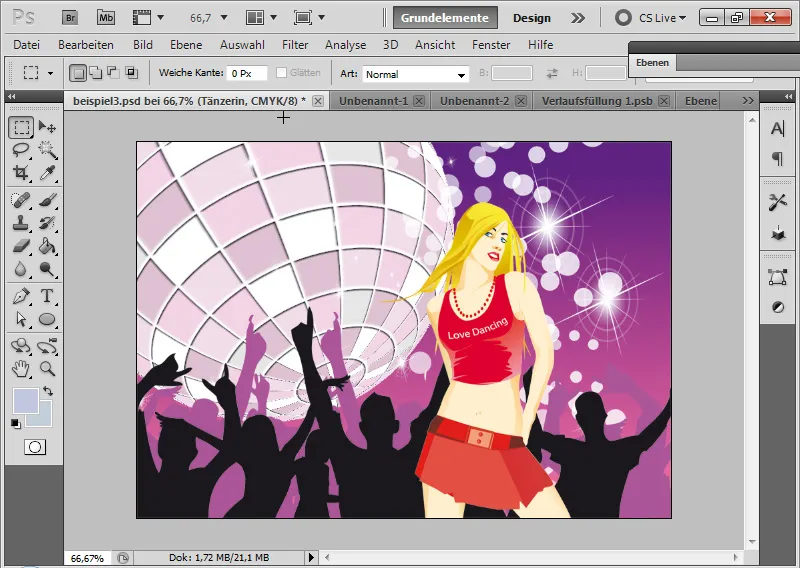This screenshot has height=568, width=800.
Task: Switch to the Unbenannt-2 document tab
Action: click(x=474, y=101)
